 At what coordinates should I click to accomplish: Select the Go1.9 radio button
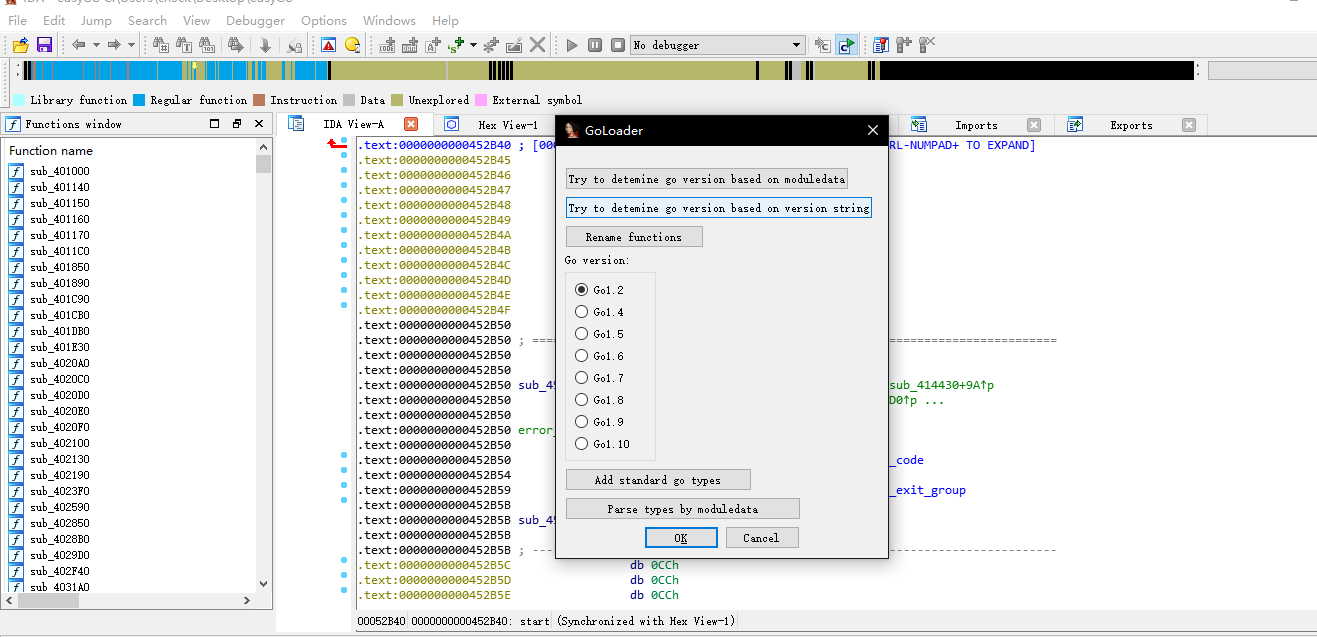pyautogui.click(x=581, y=422)
